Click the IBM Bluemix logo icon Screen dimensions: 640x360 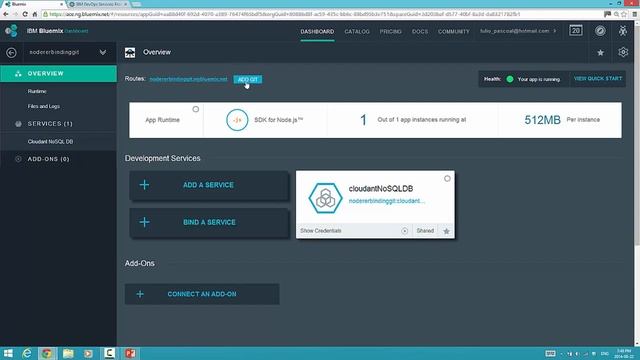pyautogui.click(x=11, y=31)
